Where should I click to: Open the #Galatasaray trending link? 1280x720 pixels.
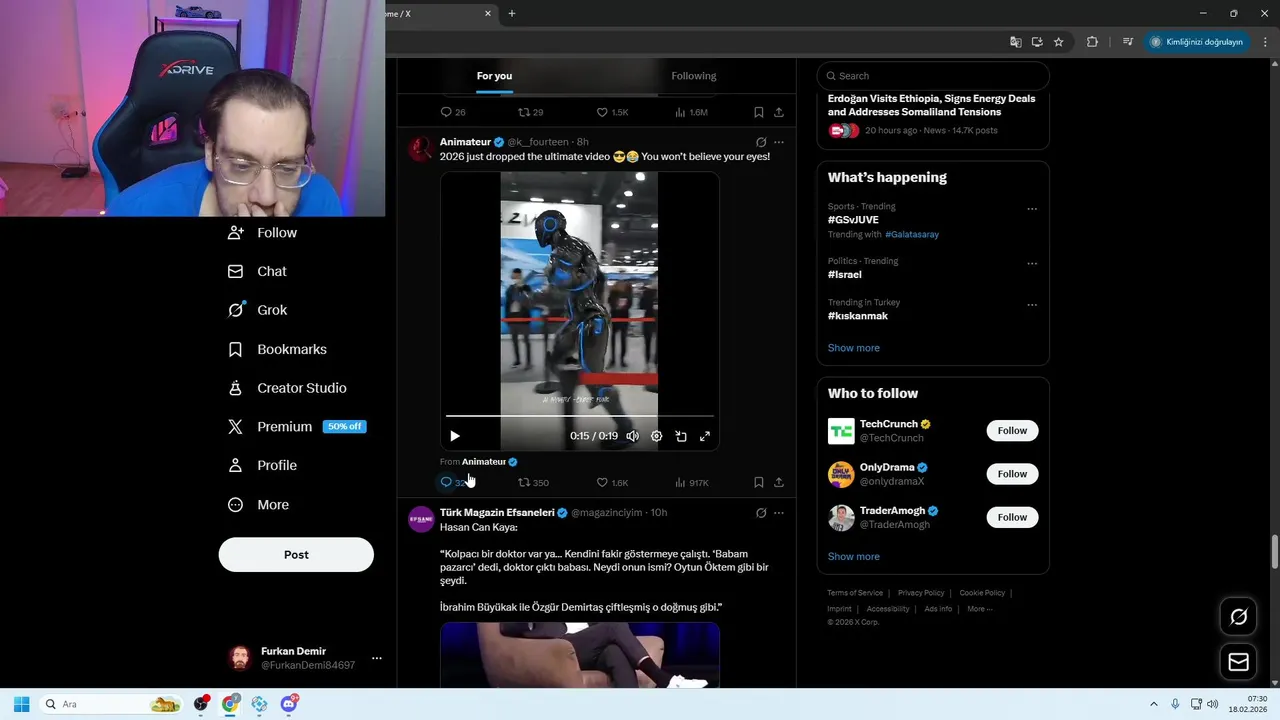tap(912, 235)
